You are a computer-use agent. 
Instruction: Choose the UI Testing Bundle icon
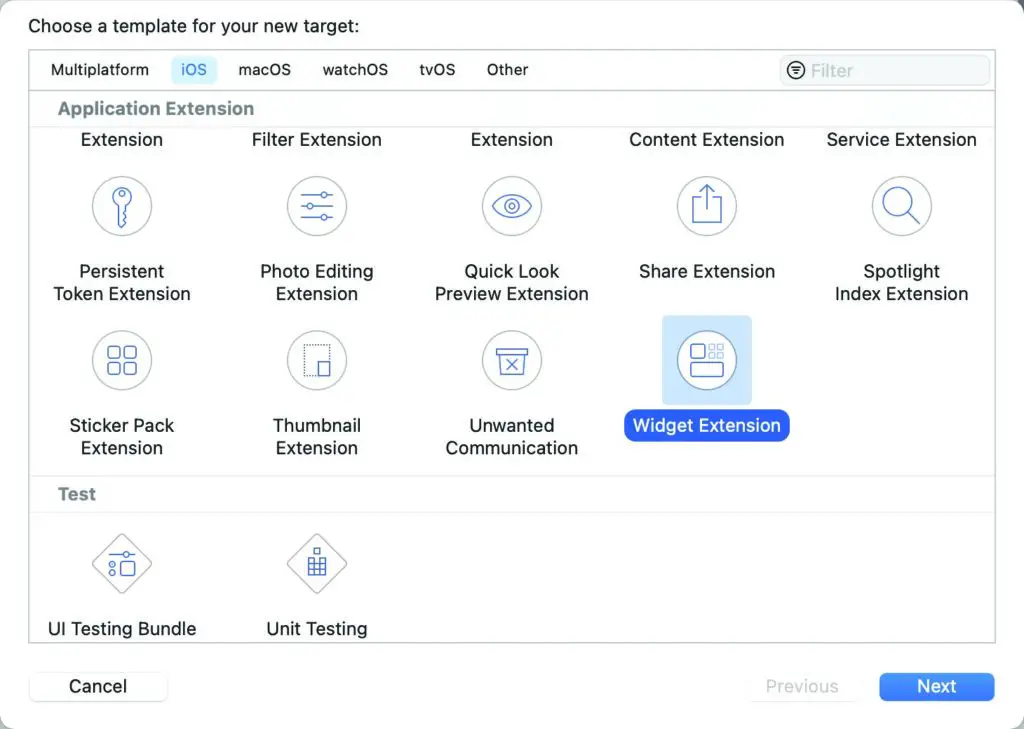click(x=122, y=564)
